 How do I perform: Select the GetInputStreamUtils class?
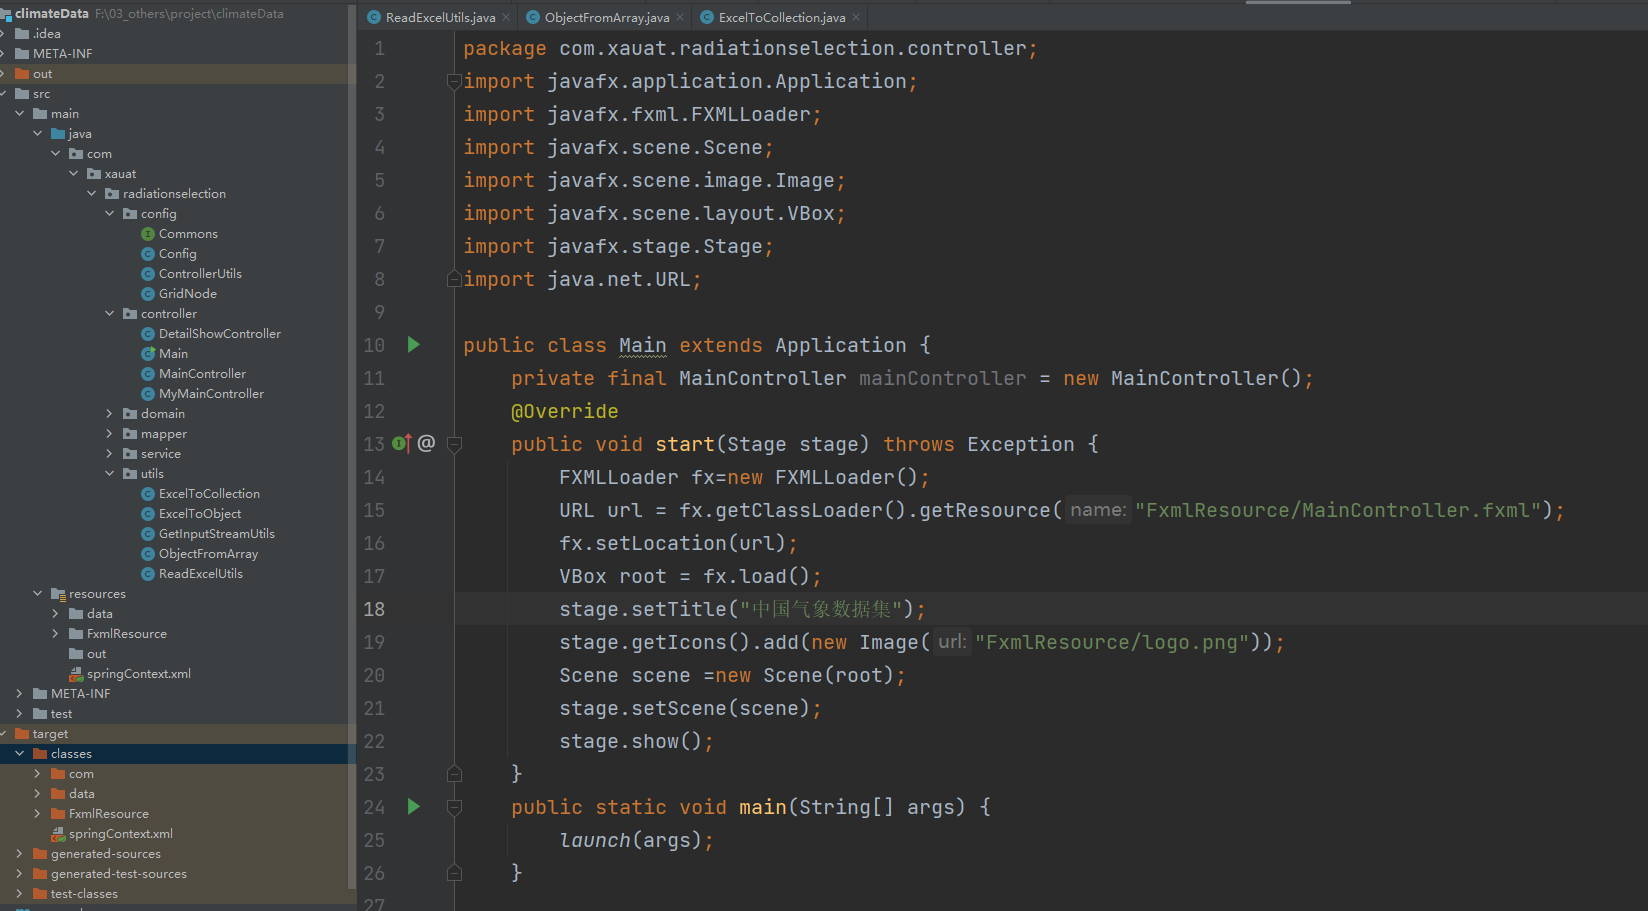(216, 534)
